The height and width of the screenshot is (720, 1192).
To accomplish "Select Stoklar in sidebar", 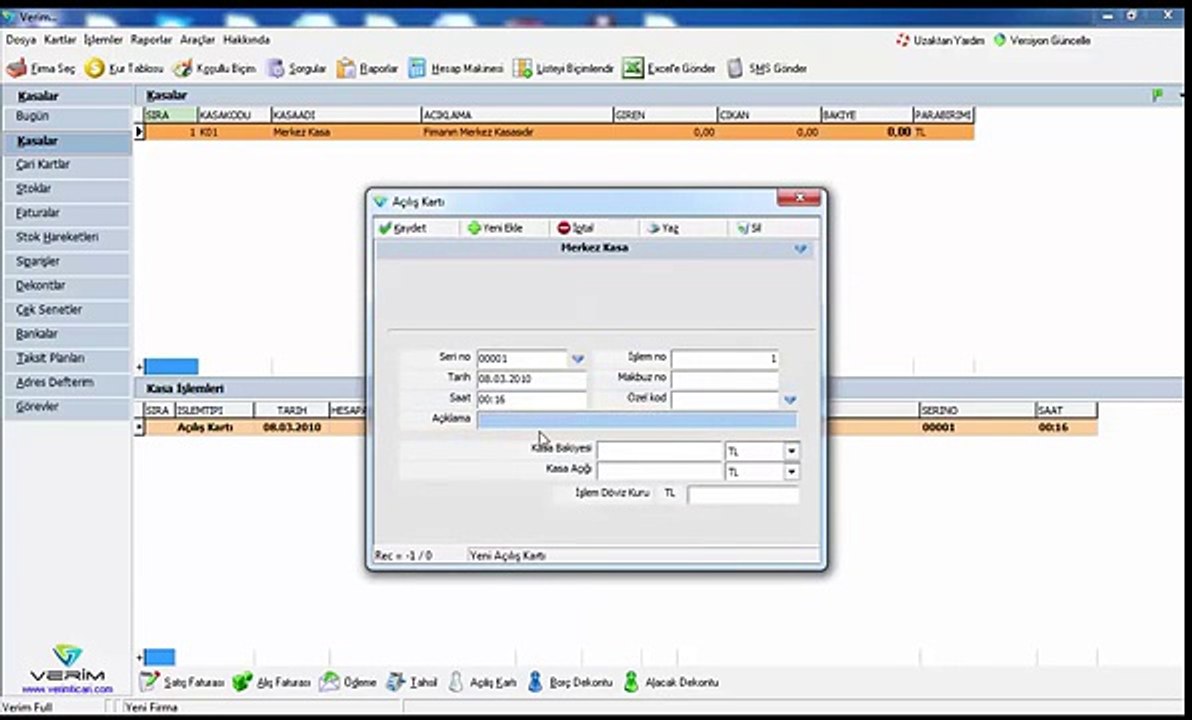I will [67, 189].
